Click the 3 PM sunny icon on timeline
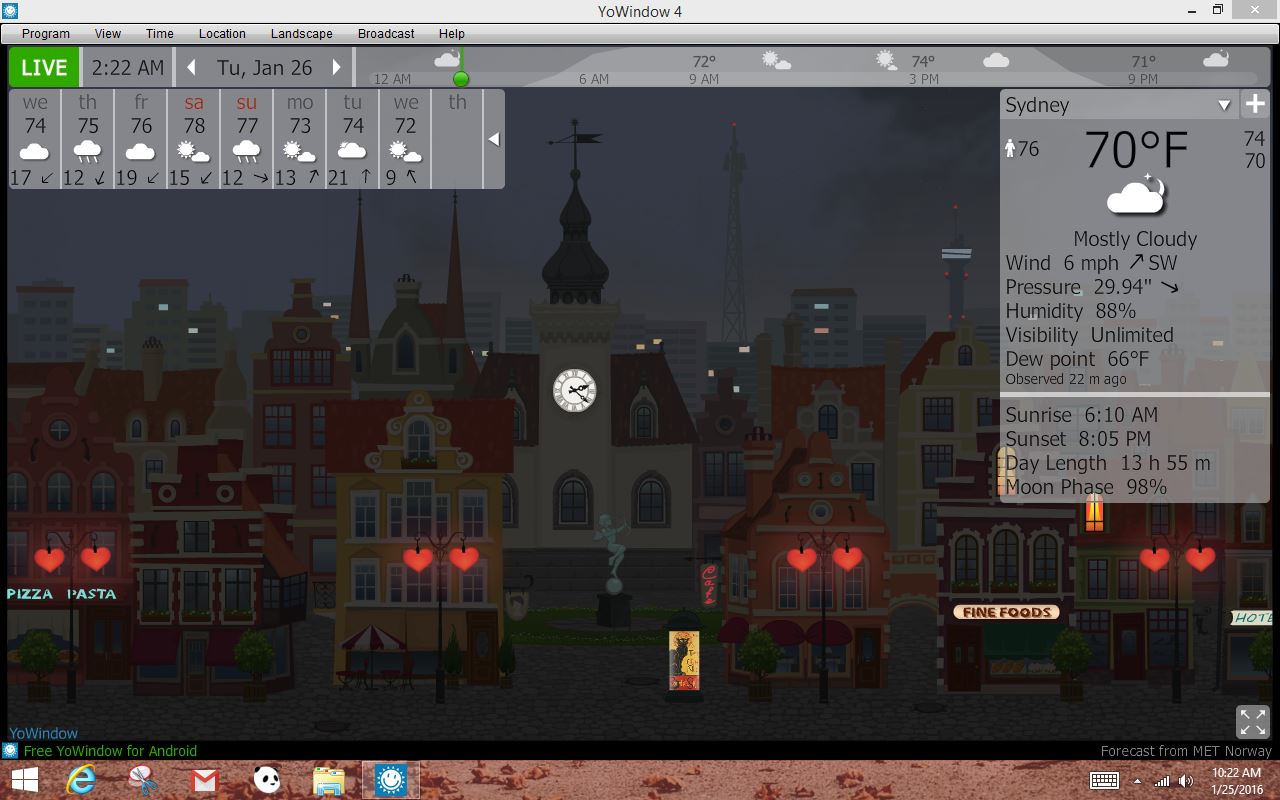Screen dimensions: 1280x800 point(886,61)
